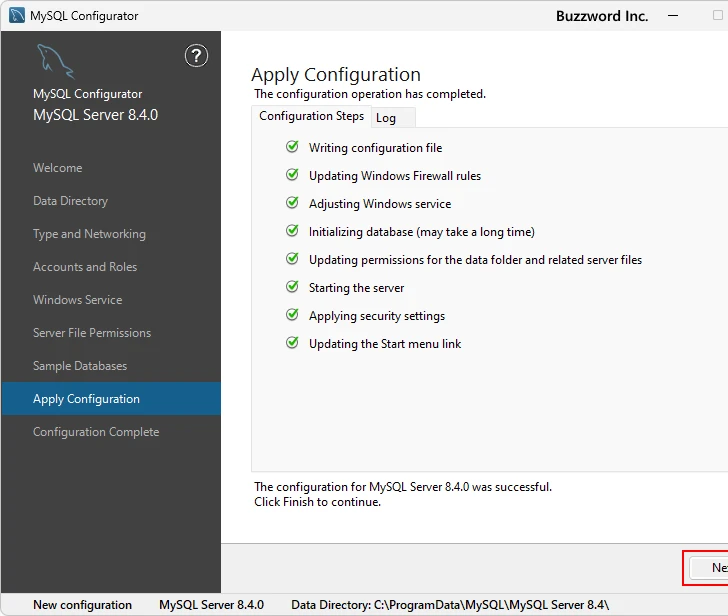The width and height of the screenshot is (728, 616).
Task: Minimize the MySQL Configurator window
Action: tap(673, 16)
